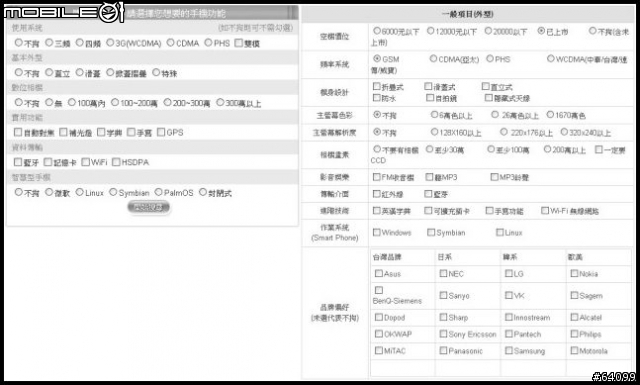Tick the 紅外線 checkbox
Image resolution: width=640 pixels, height=385 pixels.
coord(377,194)
